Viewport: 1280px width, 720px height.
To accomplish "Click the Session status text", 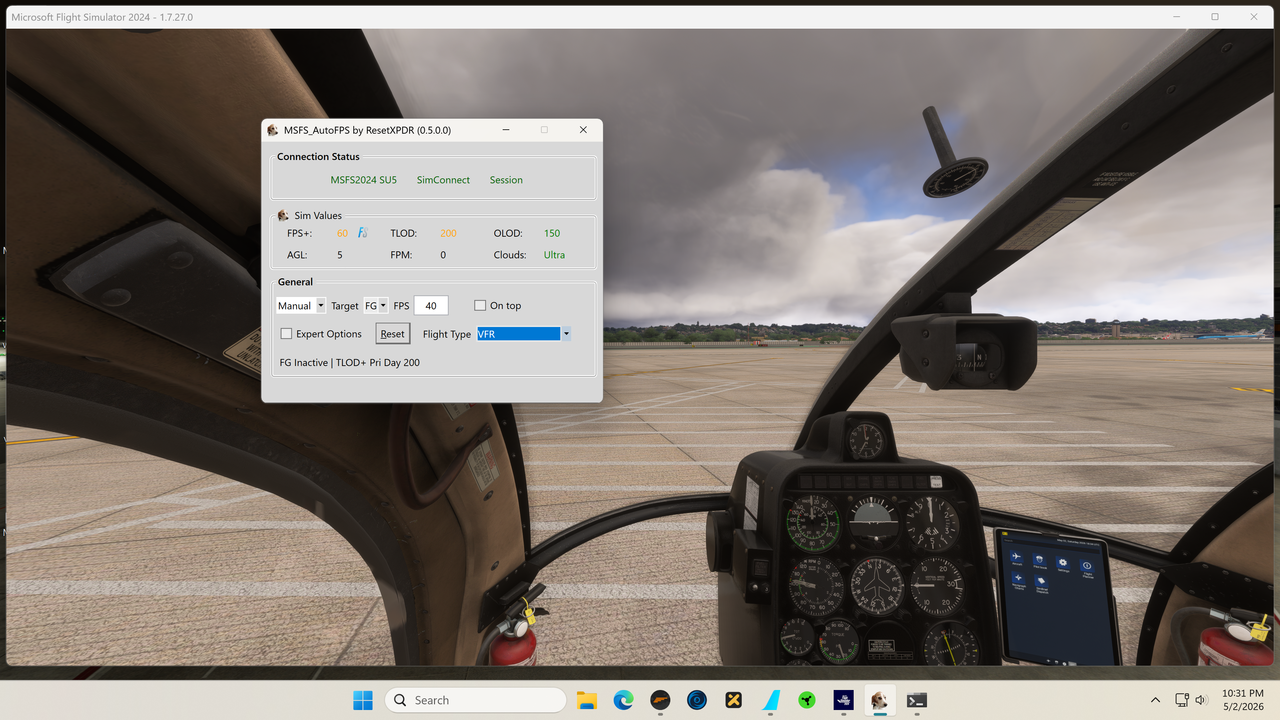I will (x=506, y=180).
